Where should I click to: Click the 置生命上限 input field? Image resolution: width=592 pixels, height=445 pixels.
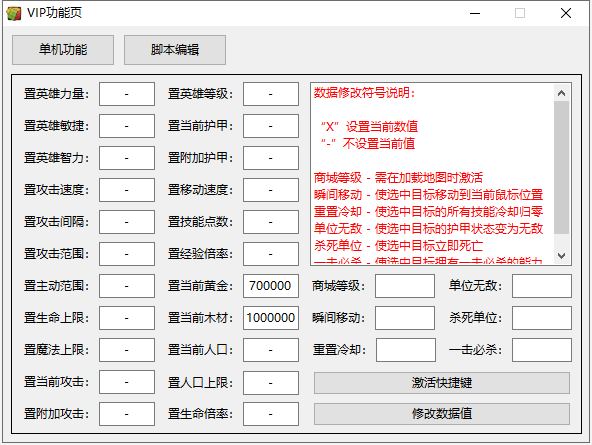127,318
